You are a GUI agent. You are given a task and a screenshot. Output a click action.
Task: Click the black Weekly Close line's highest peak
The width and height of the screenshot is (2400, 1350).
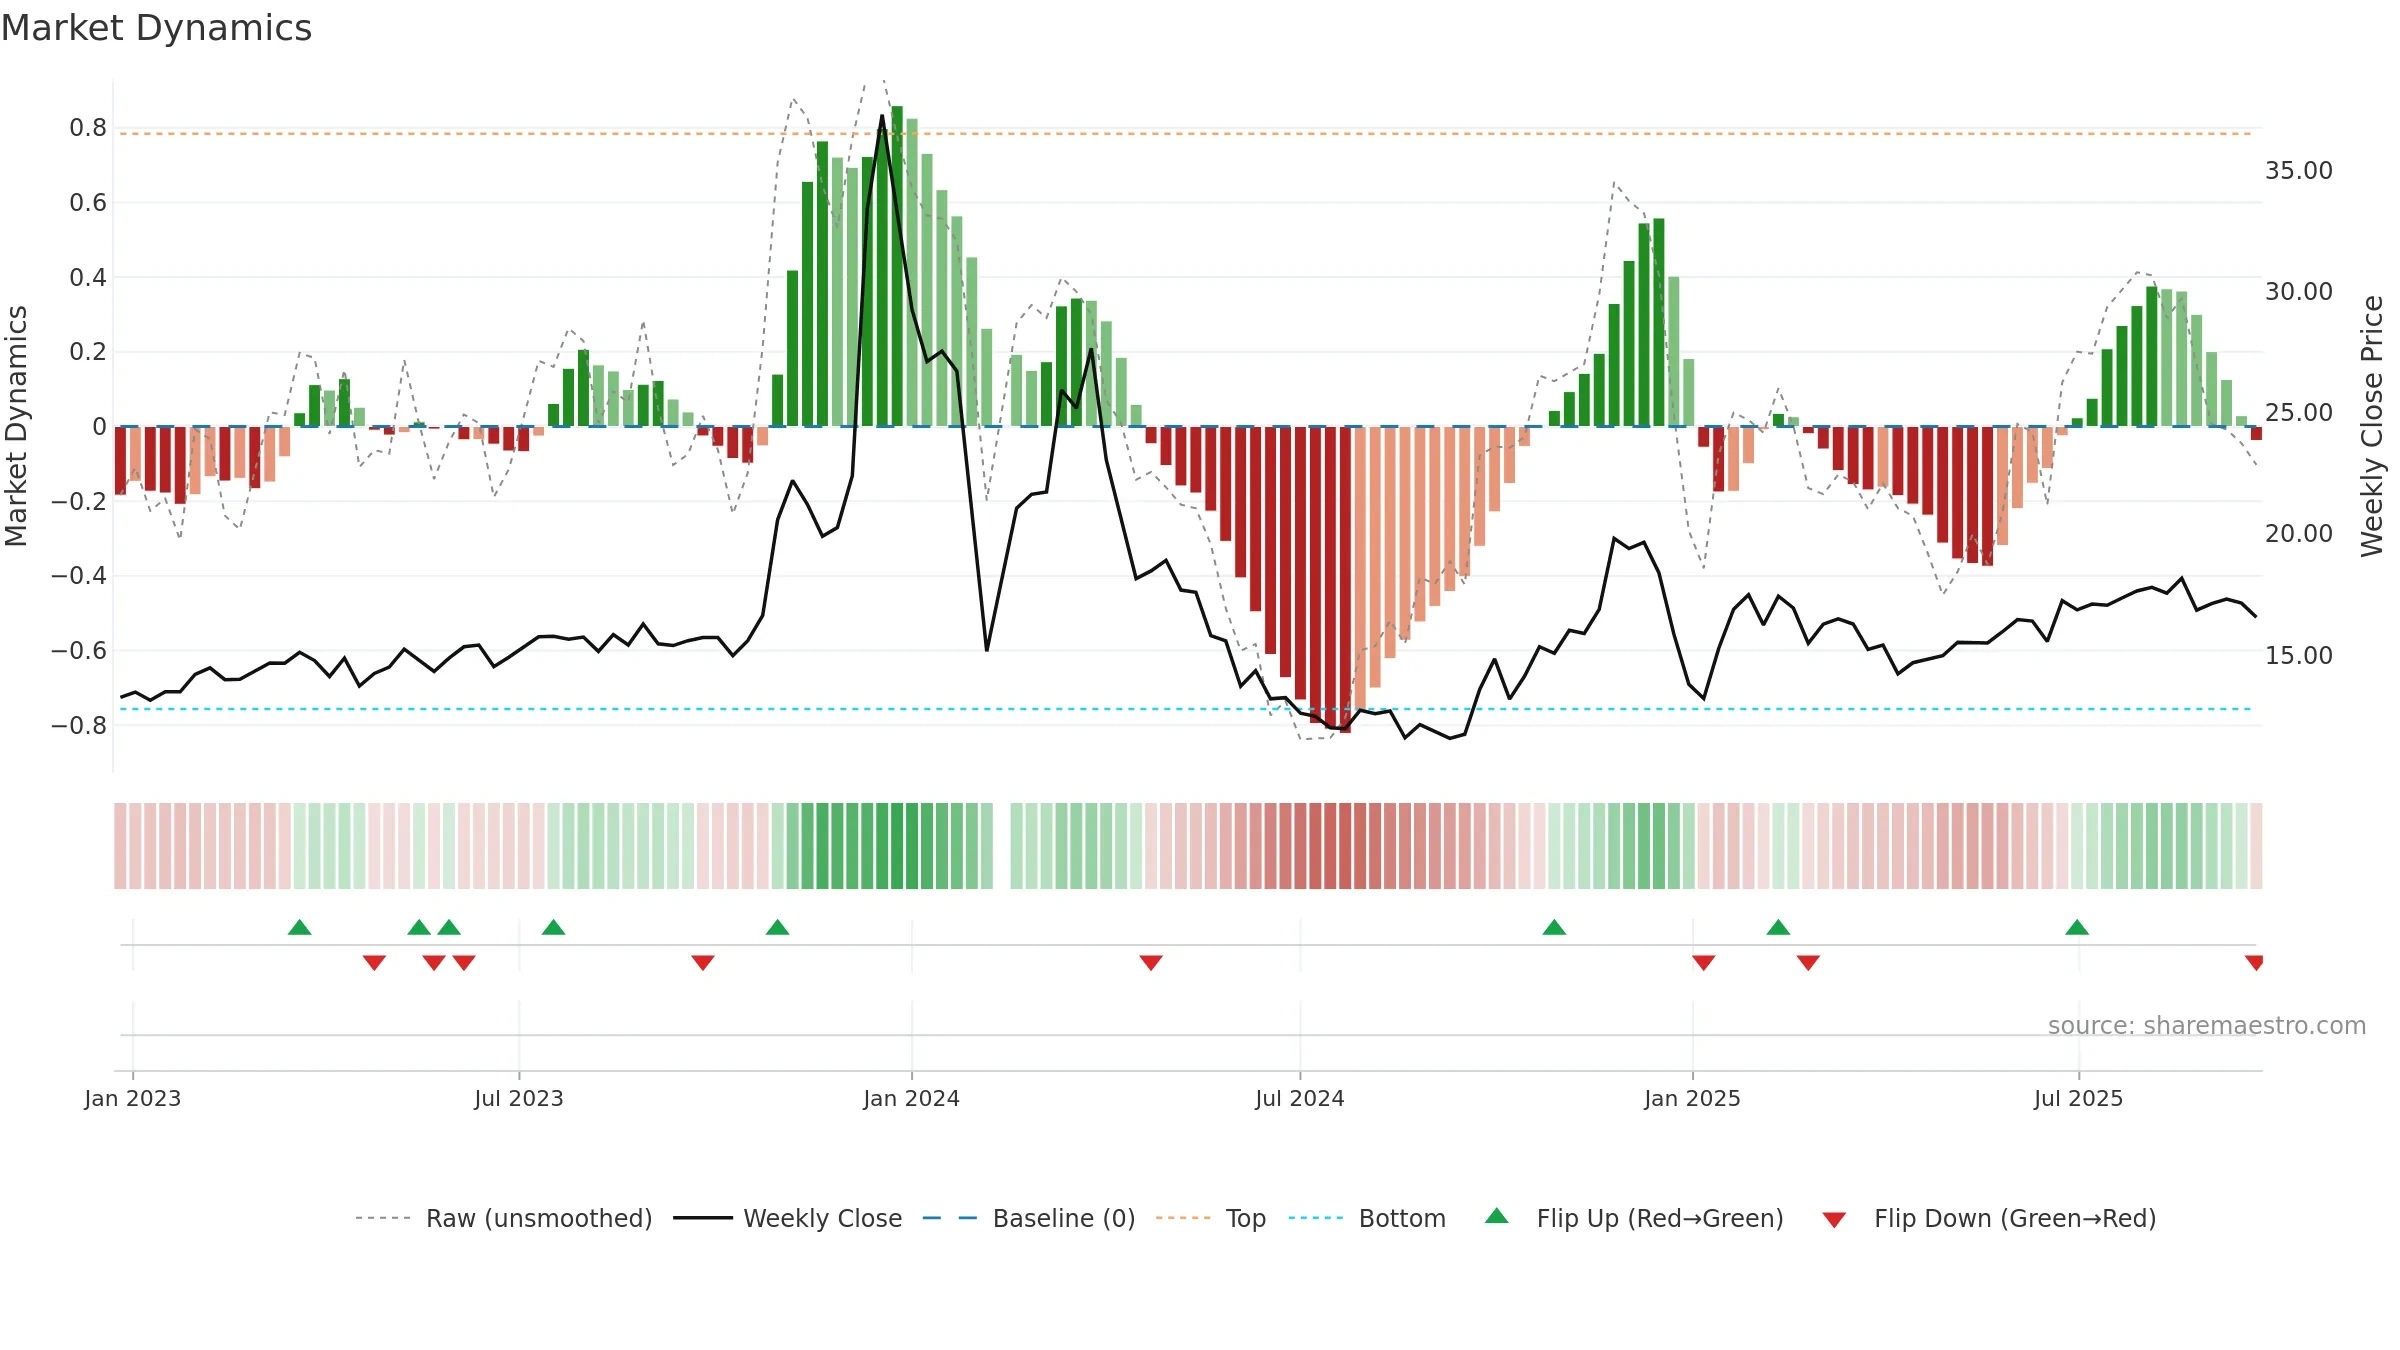882,116
